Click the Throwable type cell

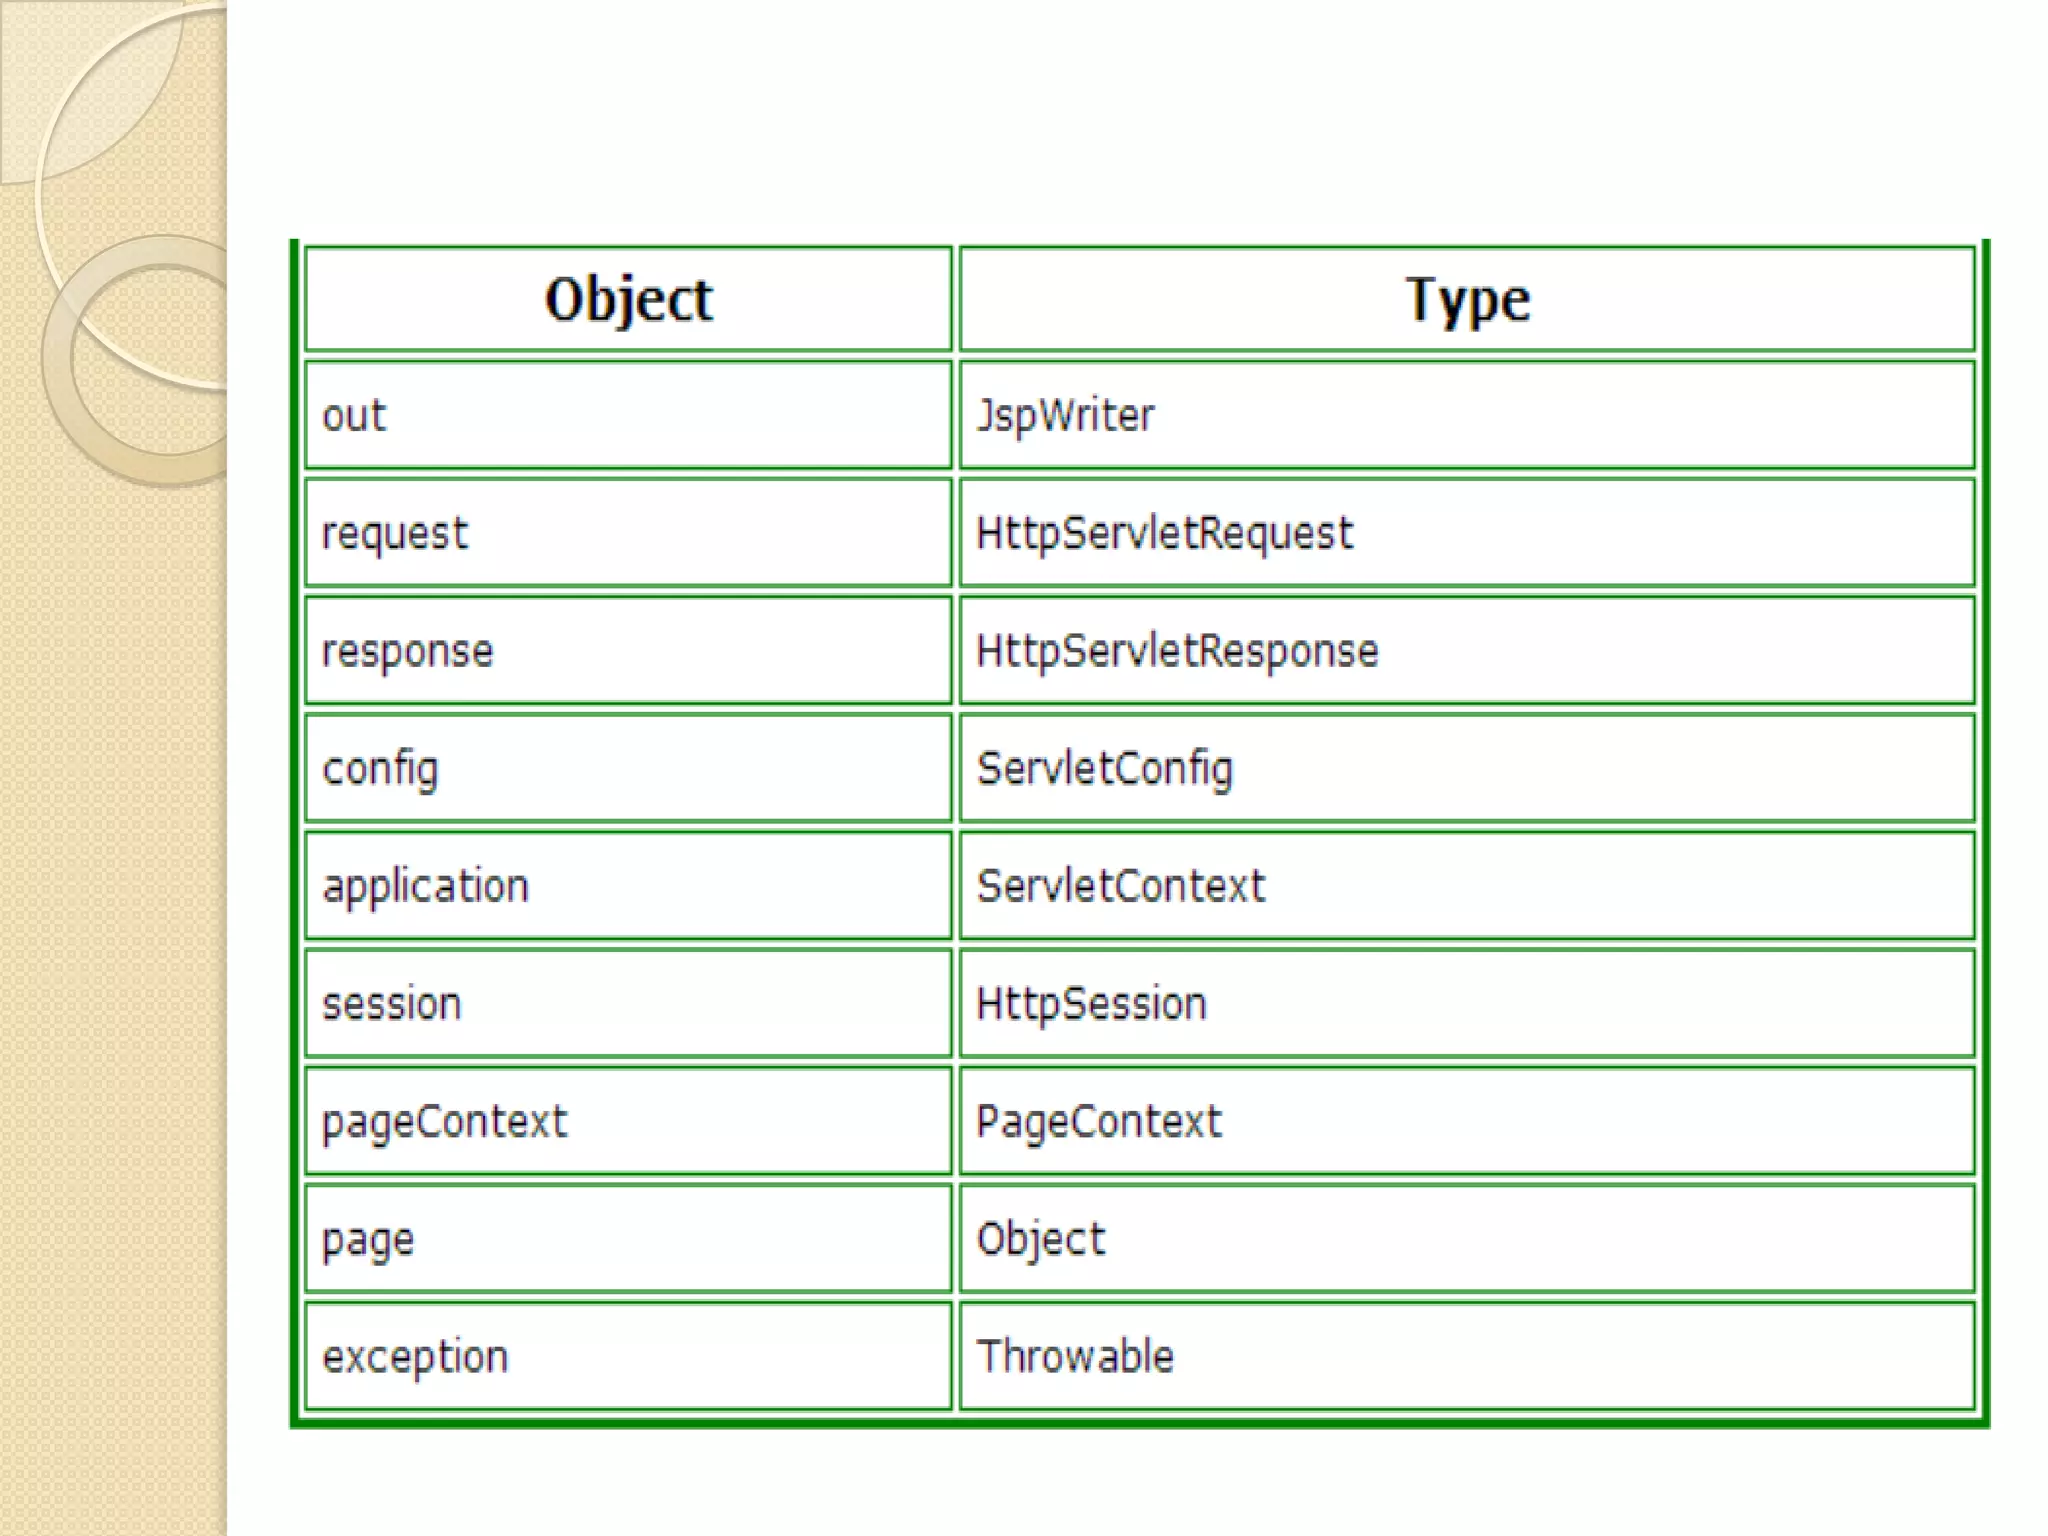tap(1075, 1357)
